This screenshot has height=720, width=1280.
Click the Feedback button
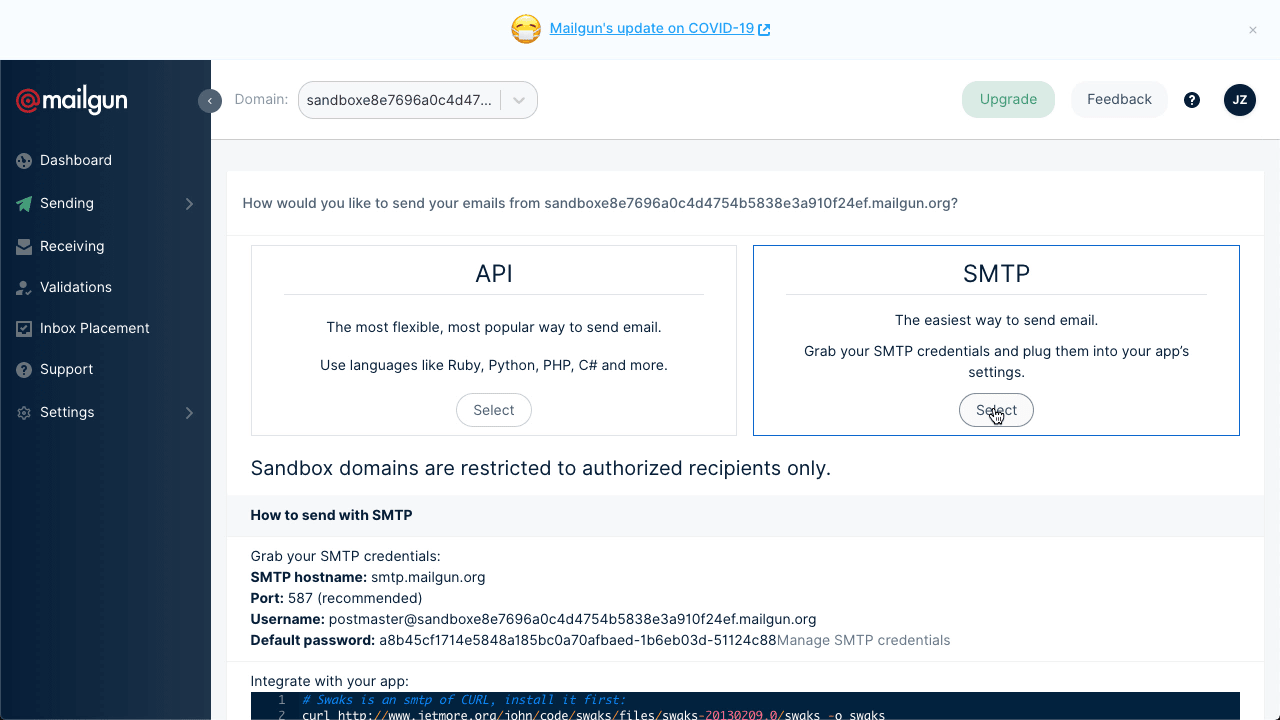point(1119,99)
